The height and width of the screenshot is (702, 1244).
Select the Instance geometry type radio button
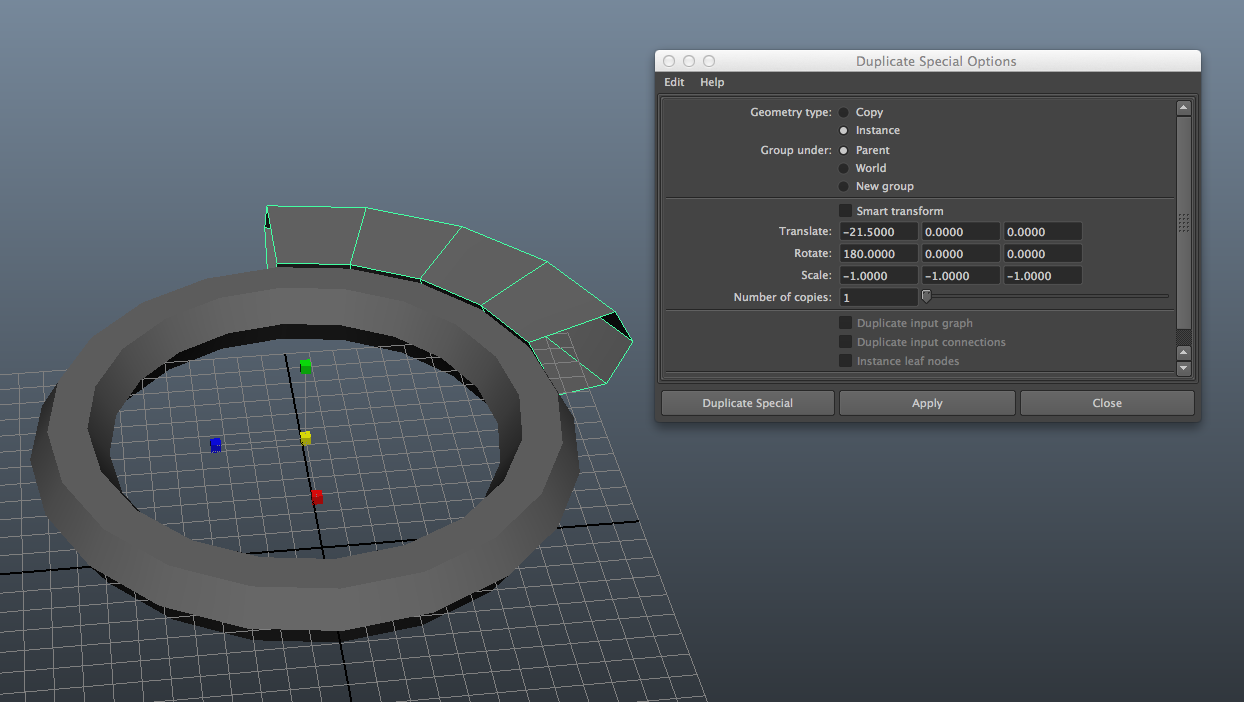[x=844, y=130]
